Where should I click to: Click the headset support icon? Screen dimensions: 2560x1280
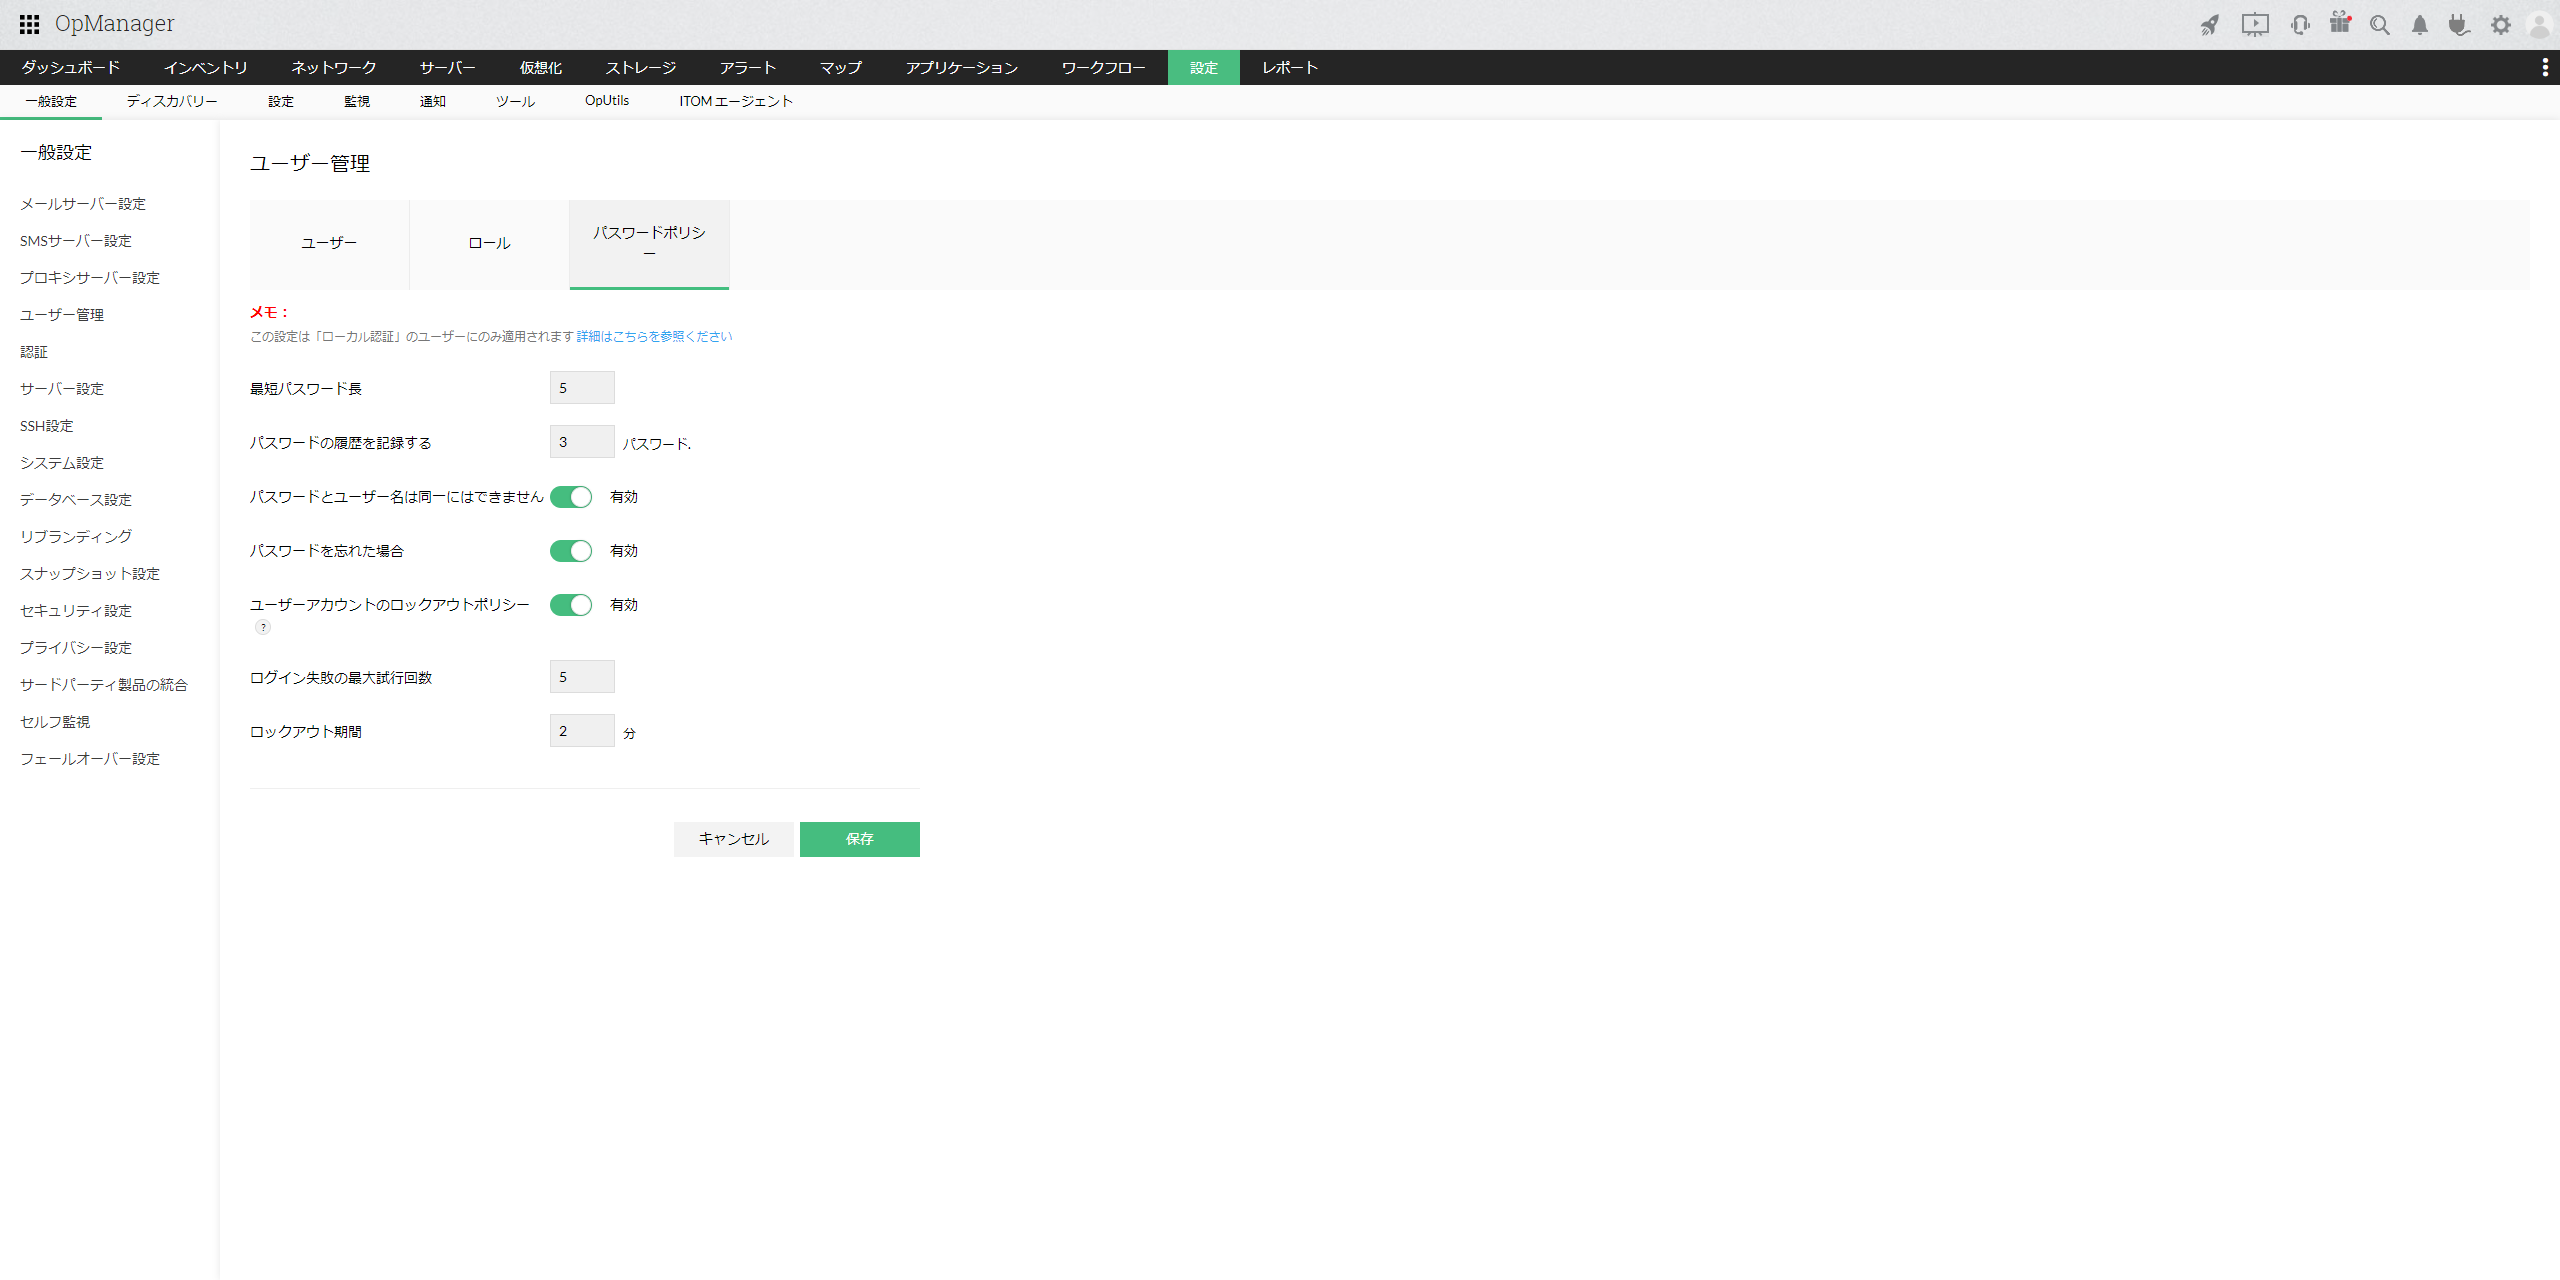(x=2300, y=25)
